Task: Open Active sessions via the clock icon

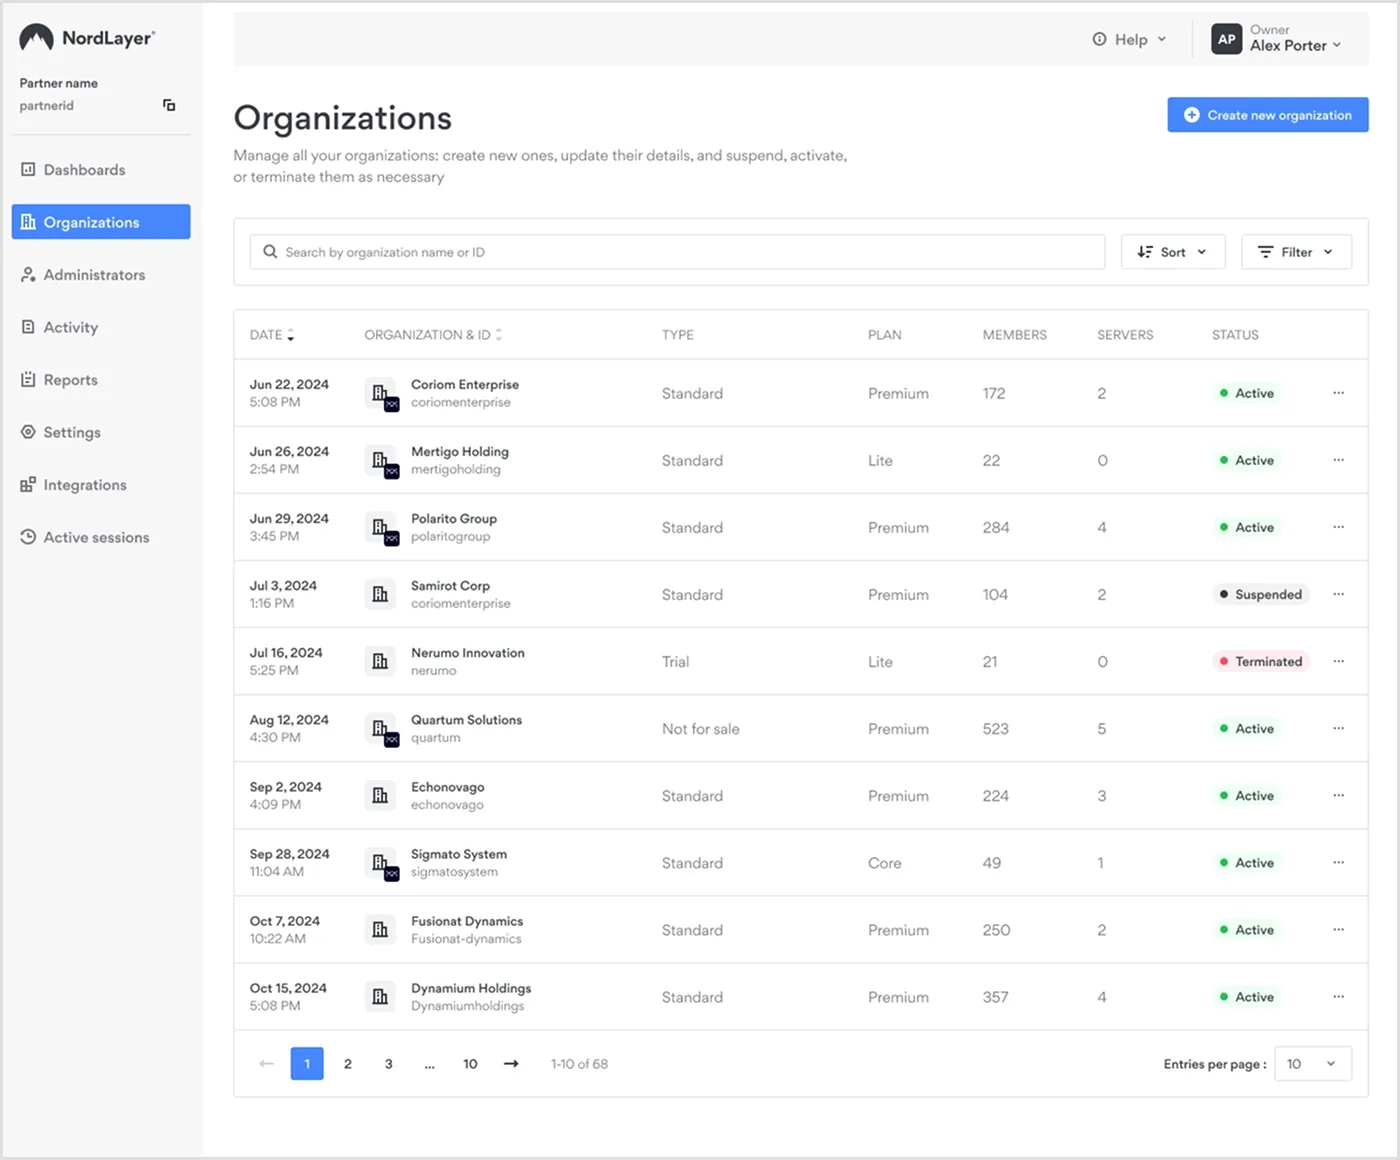Action: coord(26,537)
